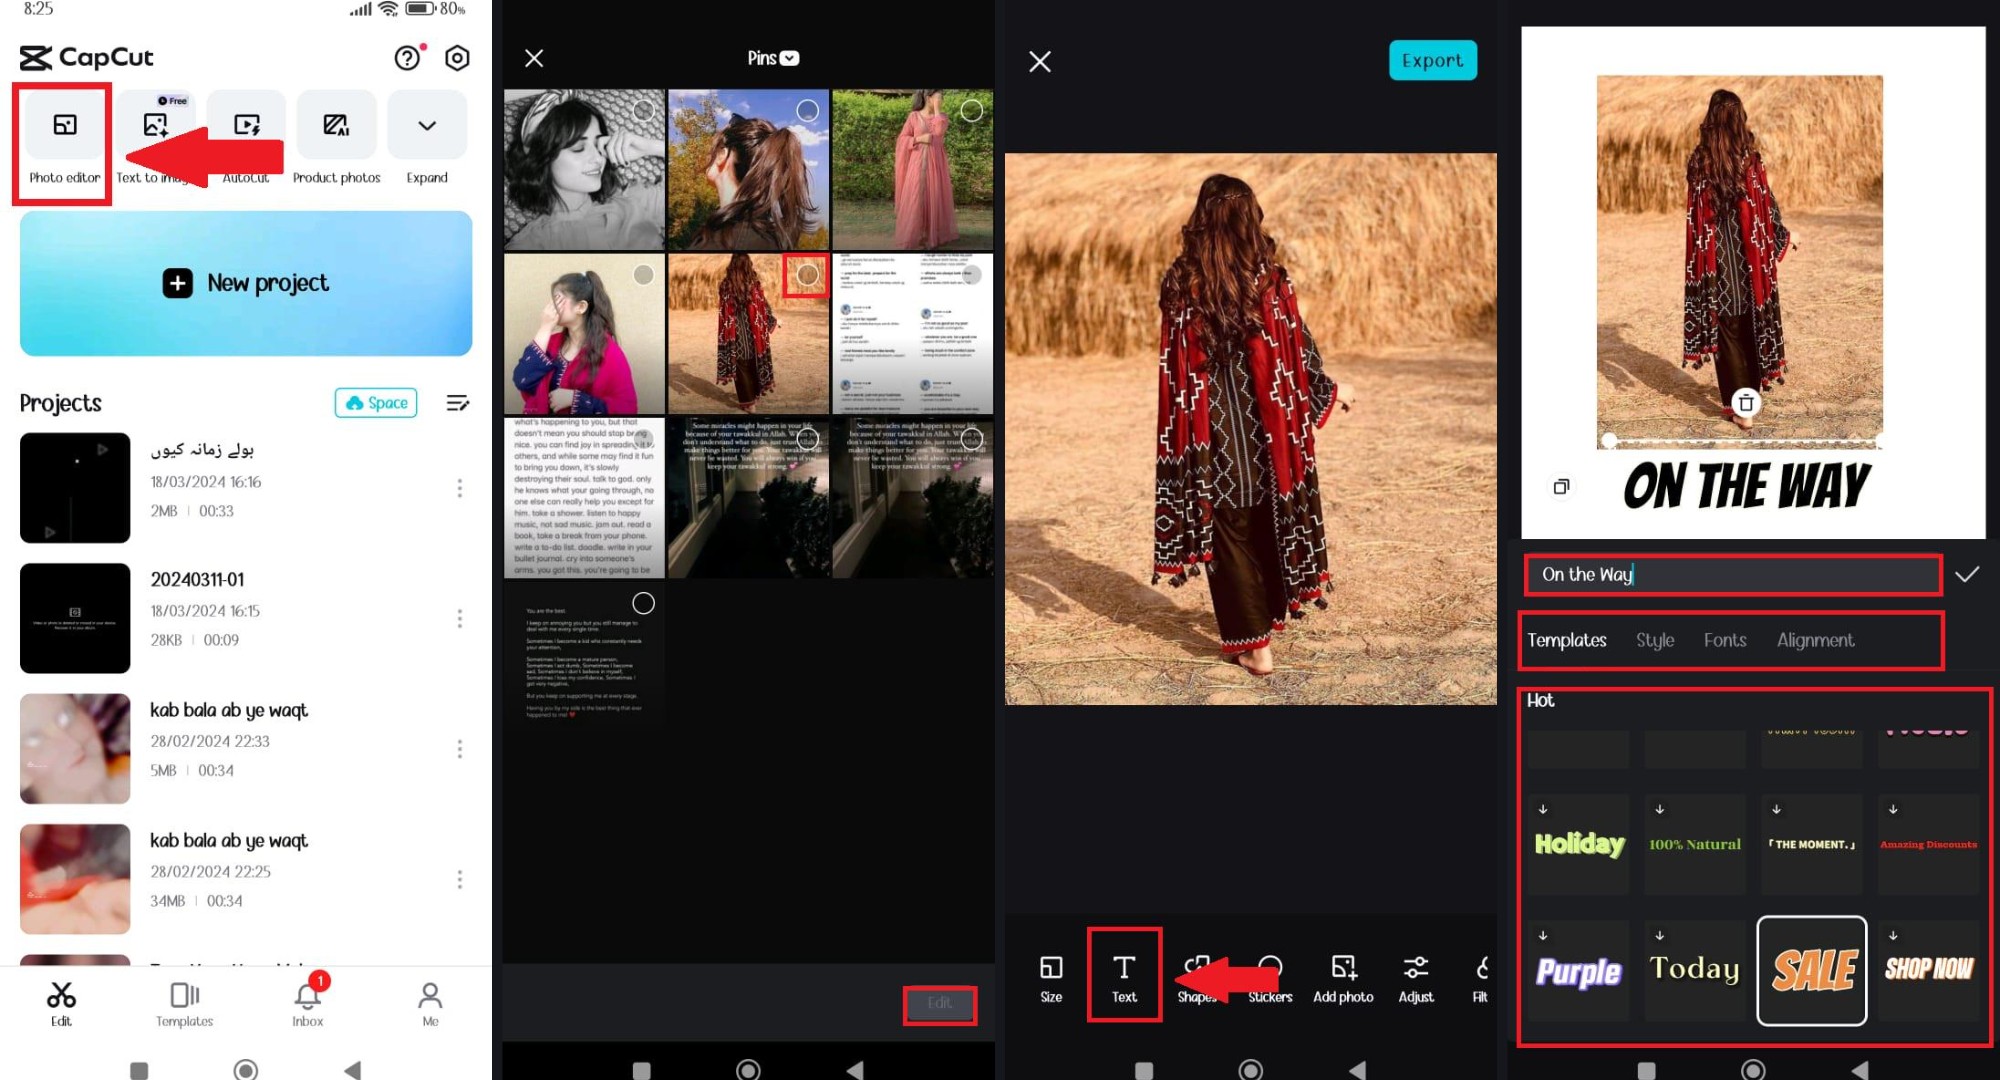
Task: Switch to the Fonts tab
Action: click(1725, 640)
